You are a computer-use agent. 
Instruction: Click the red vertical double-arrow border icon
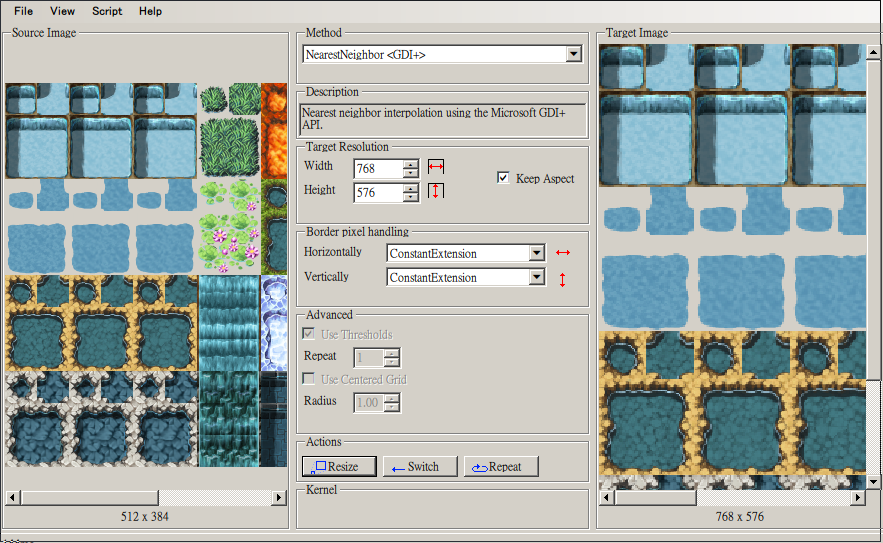point(563,279)
